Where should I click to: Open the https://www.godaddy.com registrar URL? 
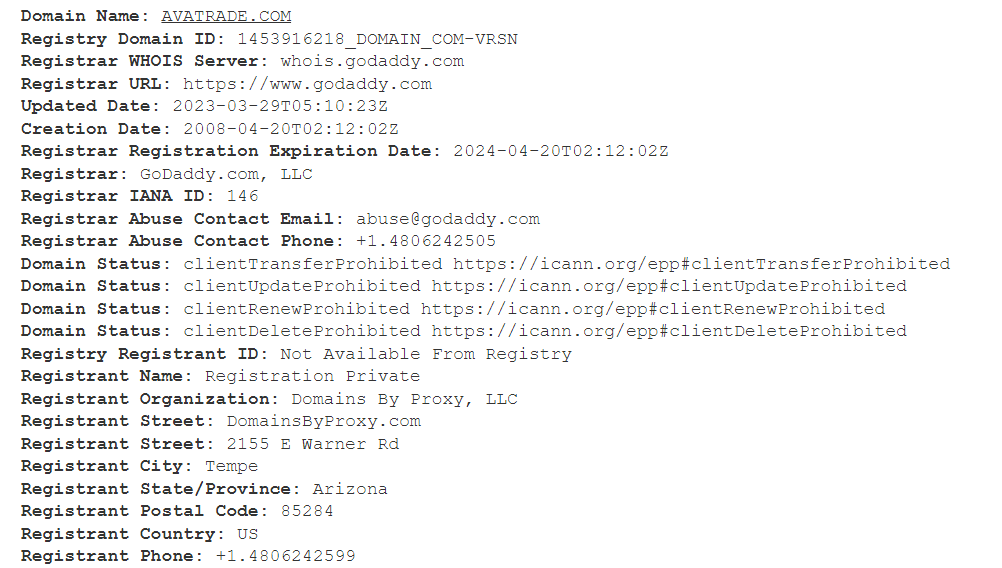307,84
